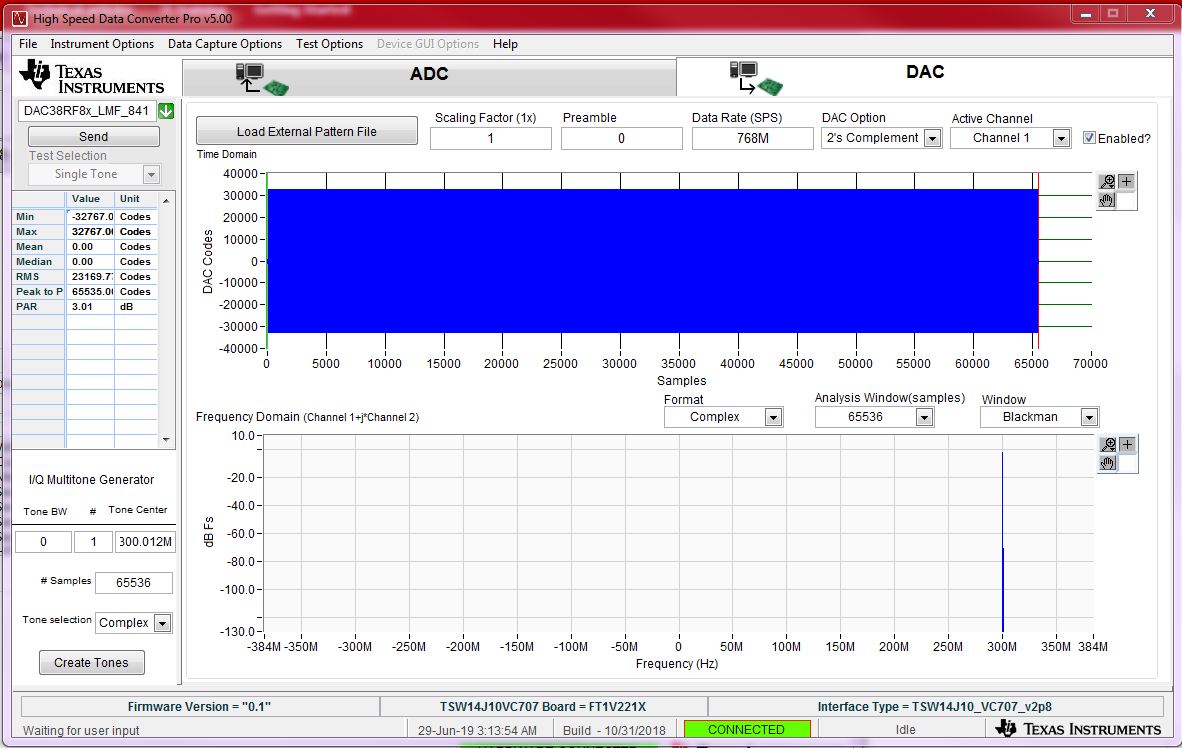Click the Tone Center input field
This screenshot has width=1182, height=748.
coord(145,542)
